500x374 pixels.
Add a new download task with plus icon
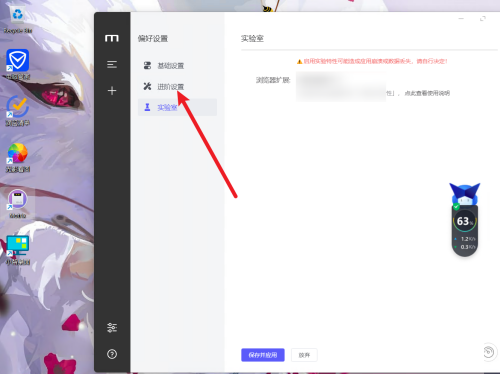(112, 91)
